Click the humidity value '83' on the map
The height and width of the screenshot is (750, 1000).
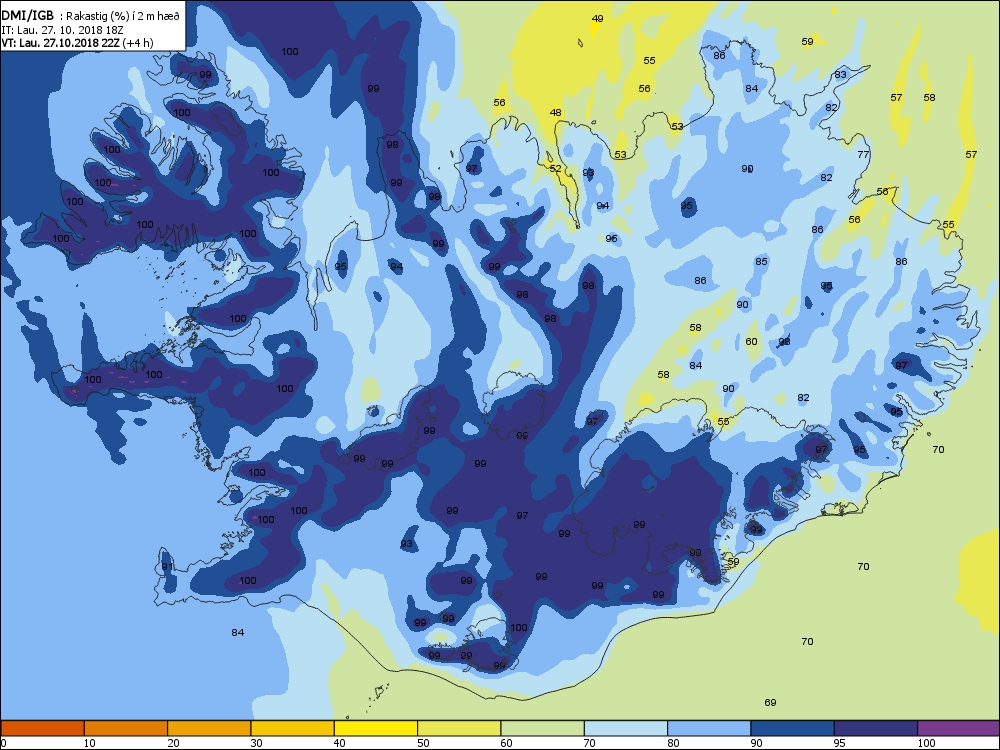841,75
